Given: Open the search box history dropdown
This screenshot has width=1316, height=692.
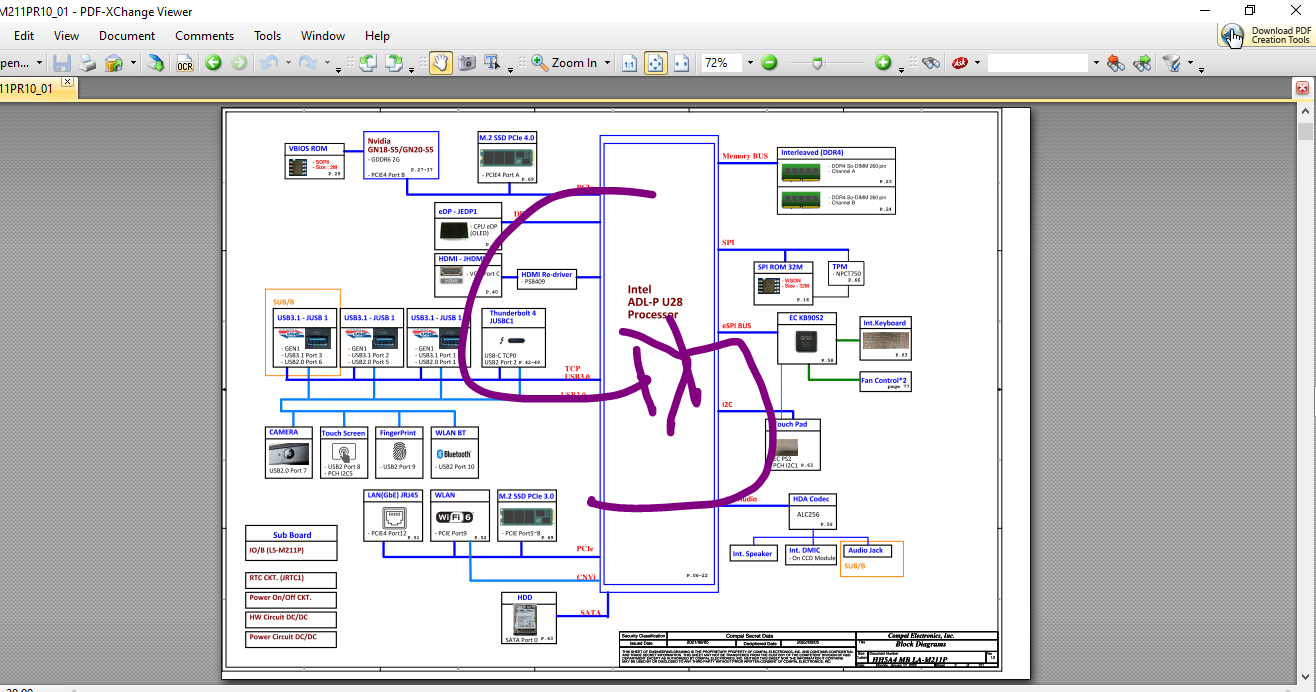Looking at the screenshot, I should [1096, 63].
